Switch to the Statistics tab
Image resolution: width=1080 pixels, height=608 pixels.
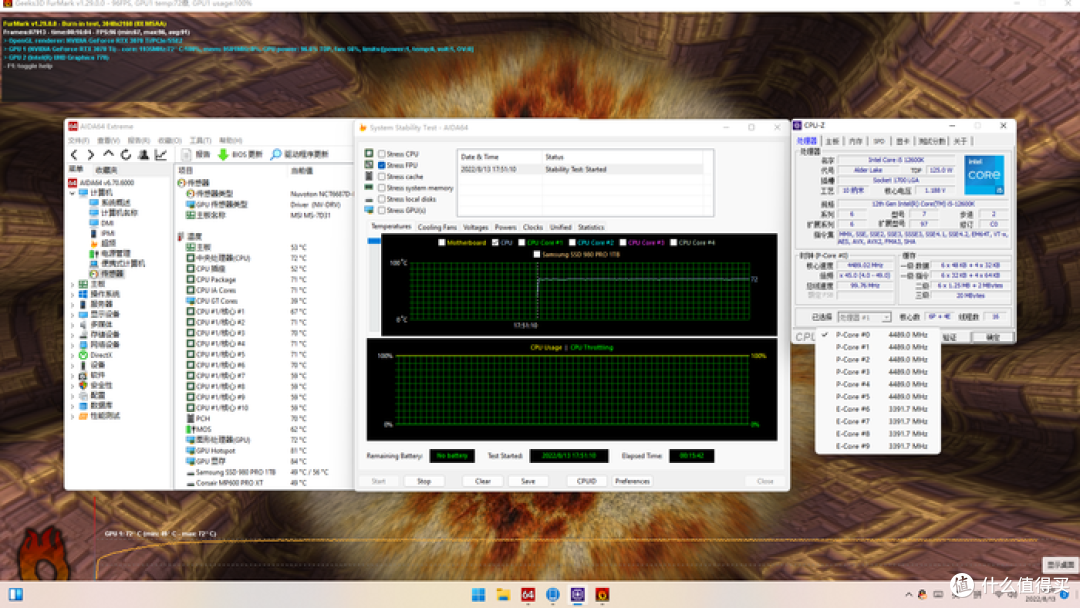(x=590, y=227)
